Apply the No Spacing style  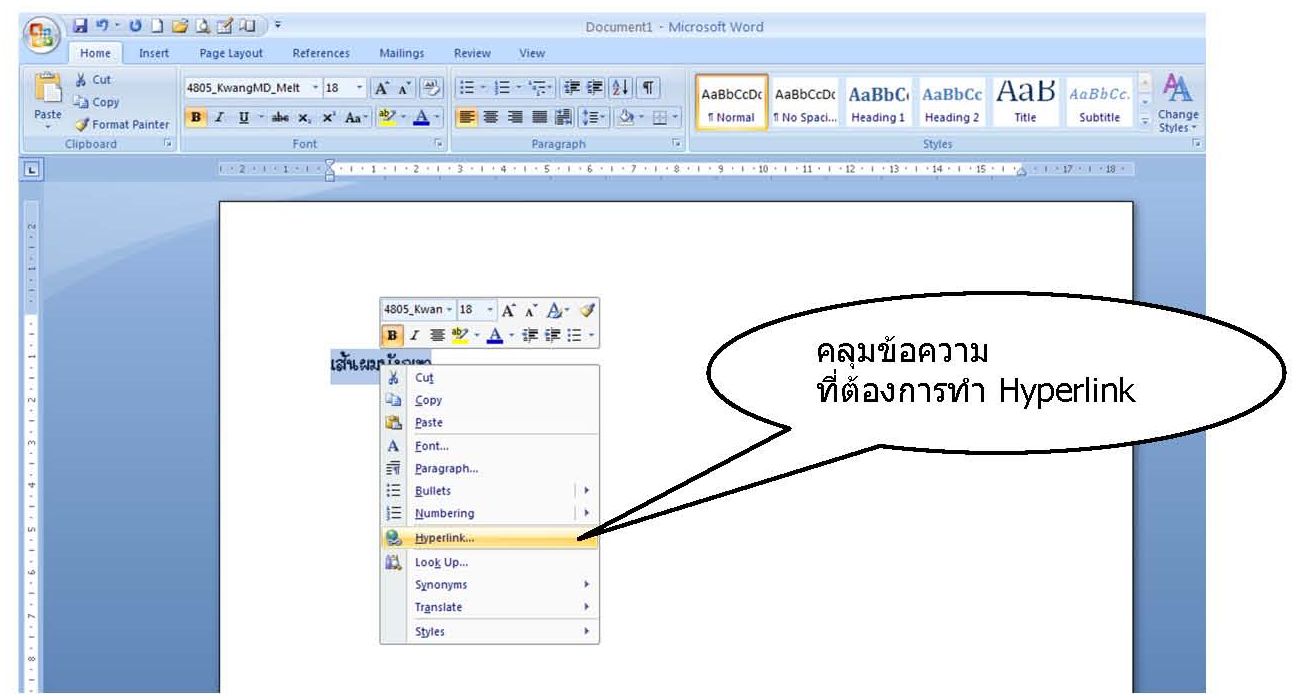click(x=804, y=103)
